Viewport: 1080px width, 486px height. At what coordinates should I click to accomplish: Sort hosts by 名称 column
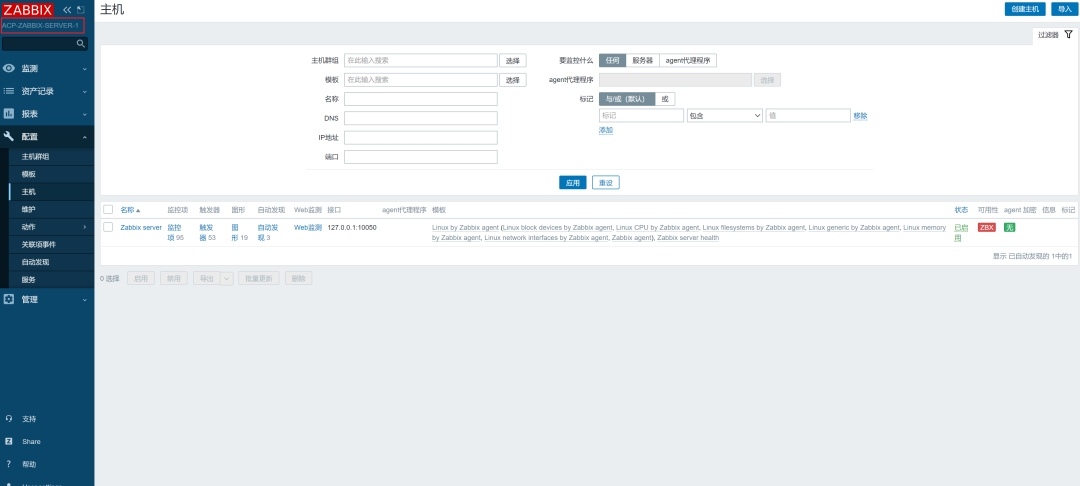point(130,209)
